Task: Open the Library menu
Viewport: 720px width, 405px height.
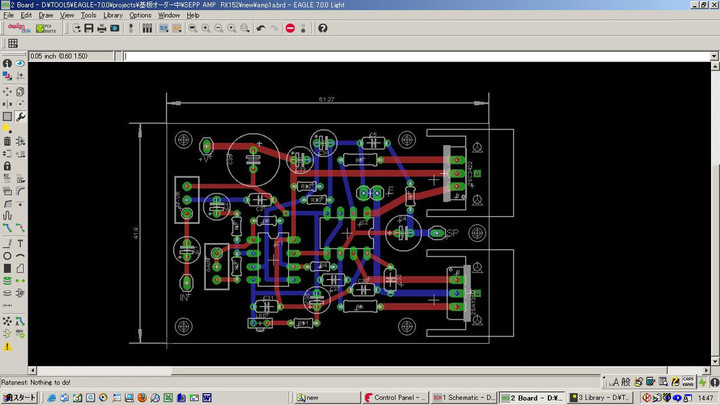Action: point(112,16)
